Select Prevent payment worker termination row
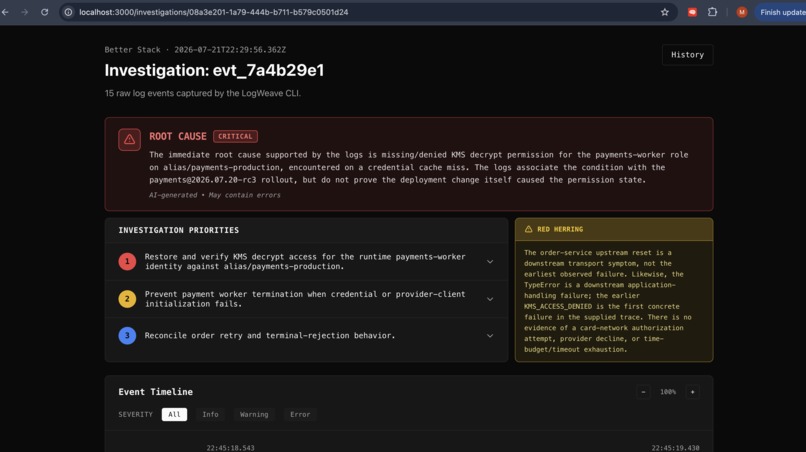Screen dimensions: 806x452 pos(306,299)
